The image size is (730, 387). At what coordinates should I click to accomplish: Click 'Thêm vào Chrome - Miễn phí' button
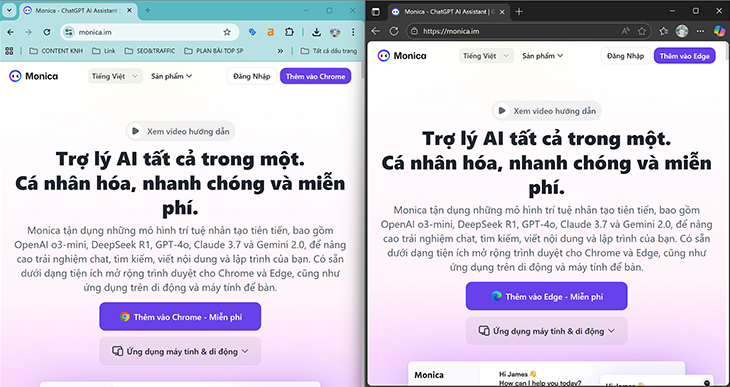(x=180, y=317)
